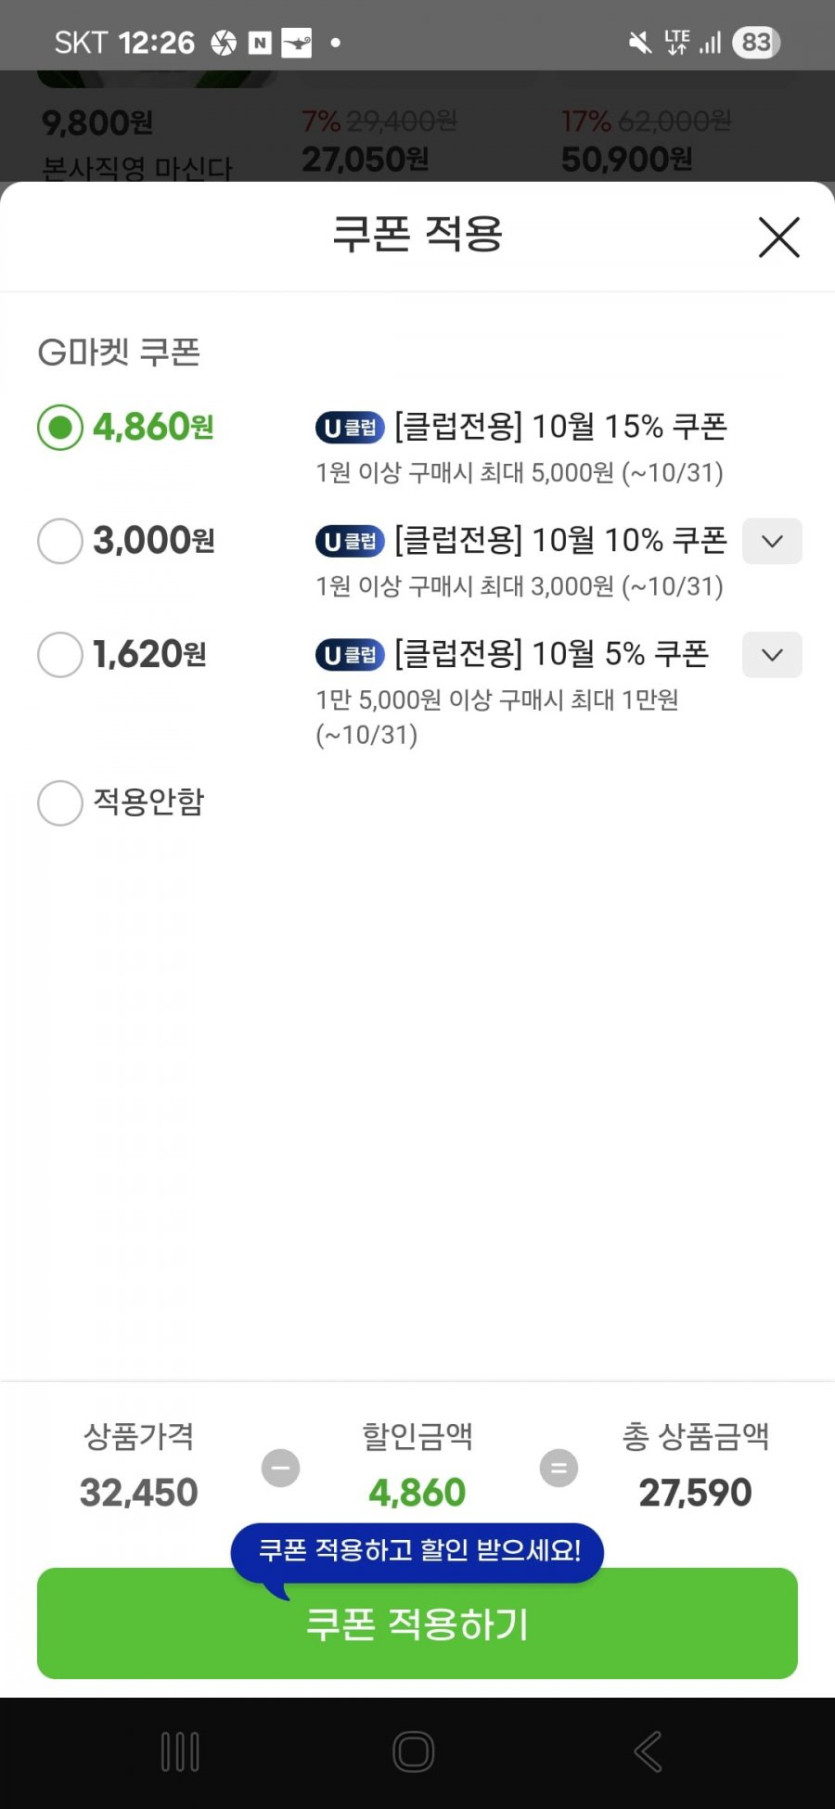Tap the [클럽전용] 10월 15% 쿠폰 title
This screenshot has height=1809, width=835.
tap(560, 427)
